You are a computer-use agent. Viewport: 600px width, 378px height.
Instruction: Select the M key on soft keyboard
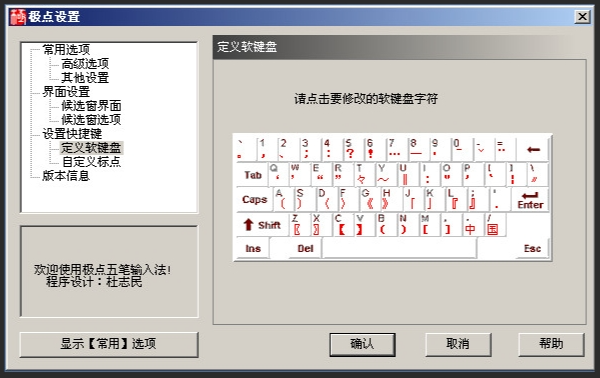pos(430,225)
